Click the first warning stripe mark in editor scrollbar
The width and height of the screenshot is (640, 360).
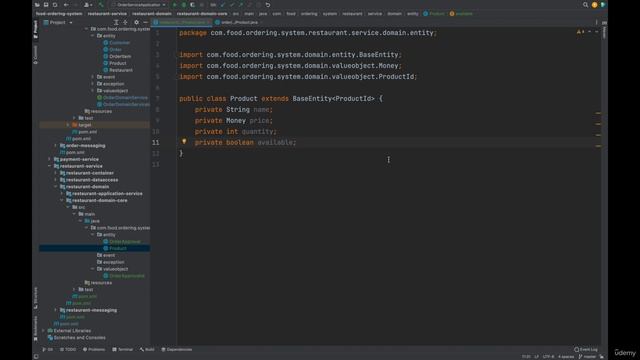click(598, 113)
